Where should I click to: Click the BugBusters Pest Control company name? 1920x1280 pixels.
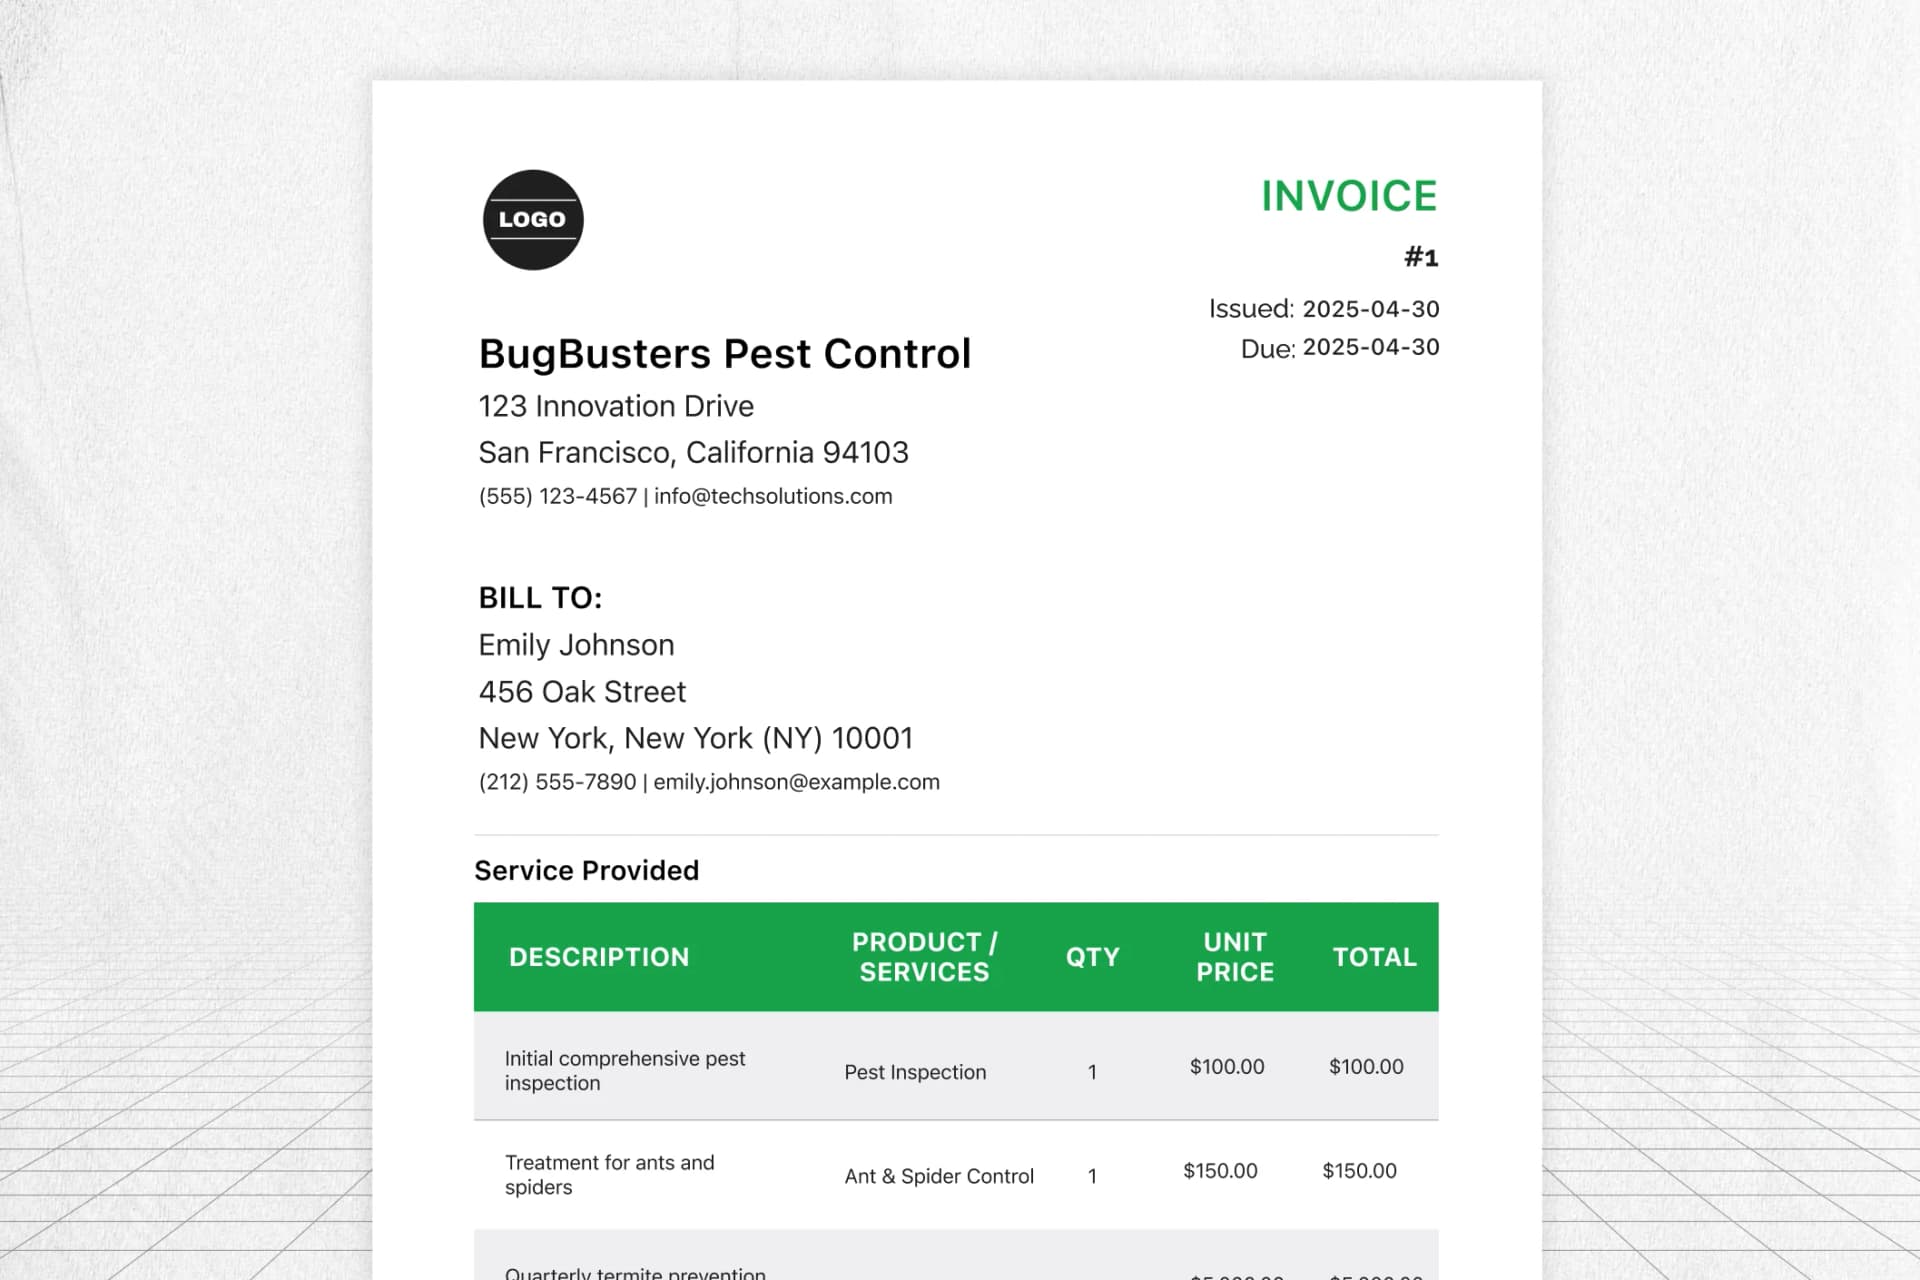click(724, 354)
